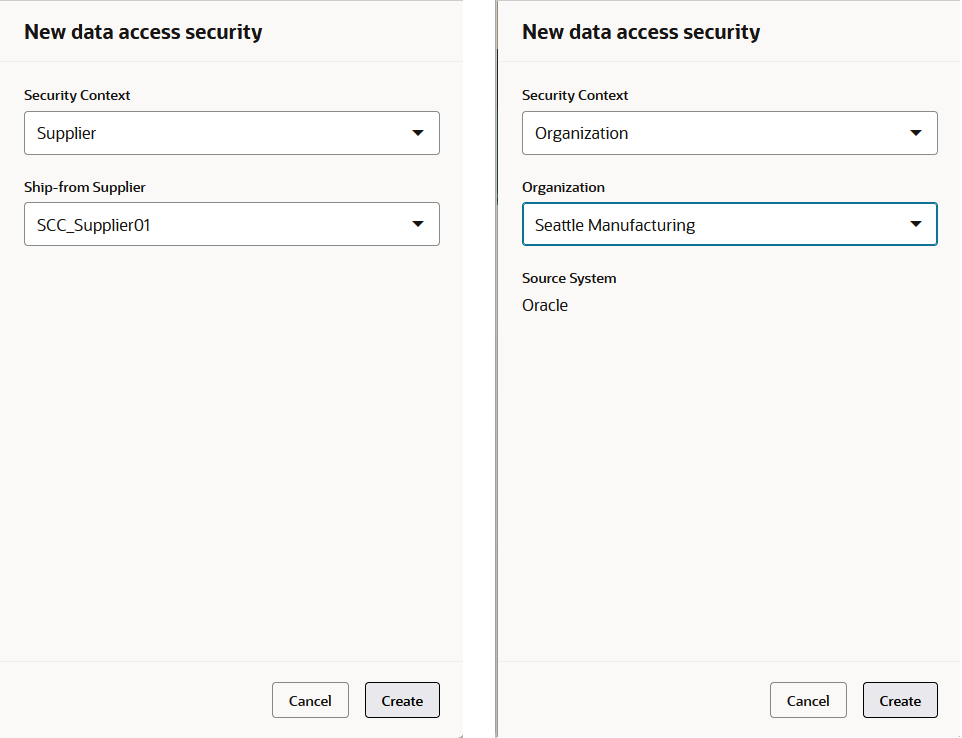The image size is (962, 738).
Task: Click the Security Context label in right dialog
Action: pyautogui.click(x=575, y=95)
